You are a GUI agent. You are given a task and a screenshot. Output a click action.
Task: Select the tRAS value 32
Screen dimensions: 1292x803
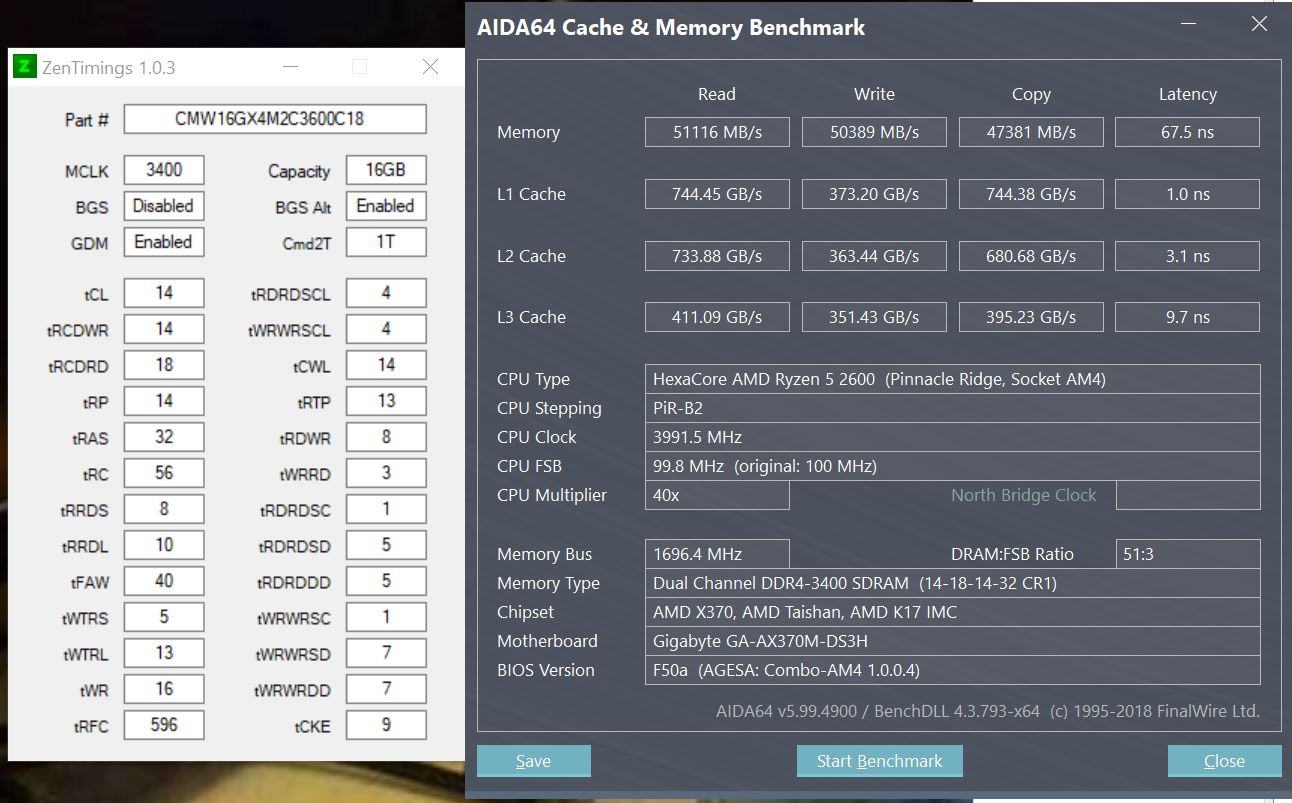164,437
